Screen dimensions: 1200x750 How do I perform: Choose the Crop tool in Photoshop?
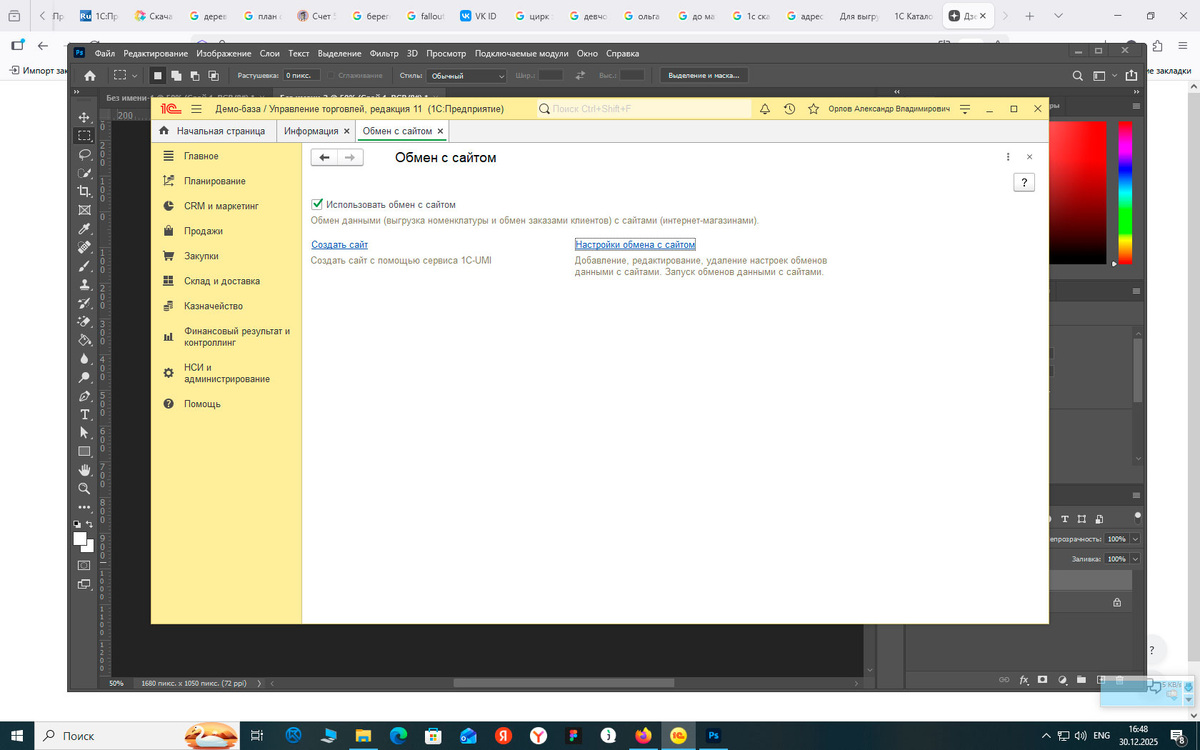click(x=84, y=191)
